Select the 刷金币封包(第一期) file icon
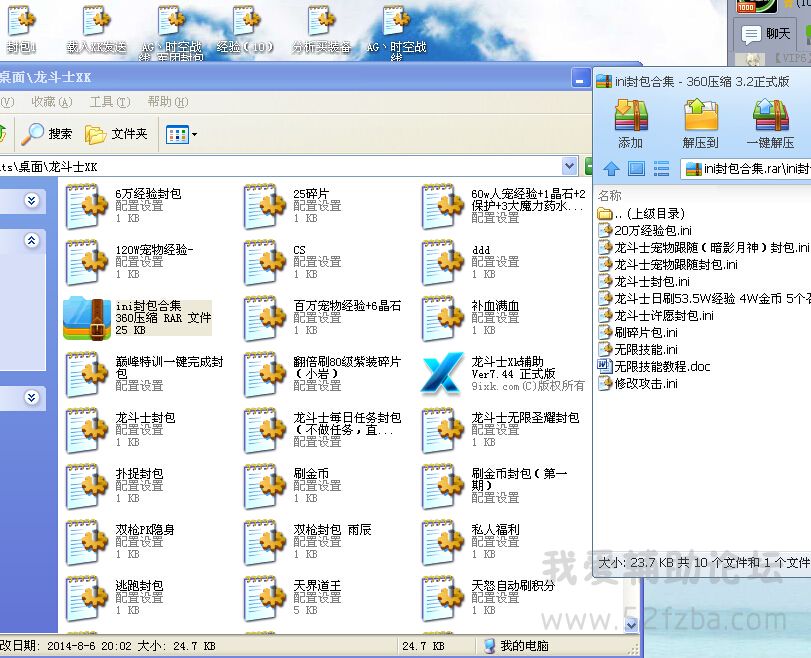Screen dimensions: 811x658 (442, 486)
